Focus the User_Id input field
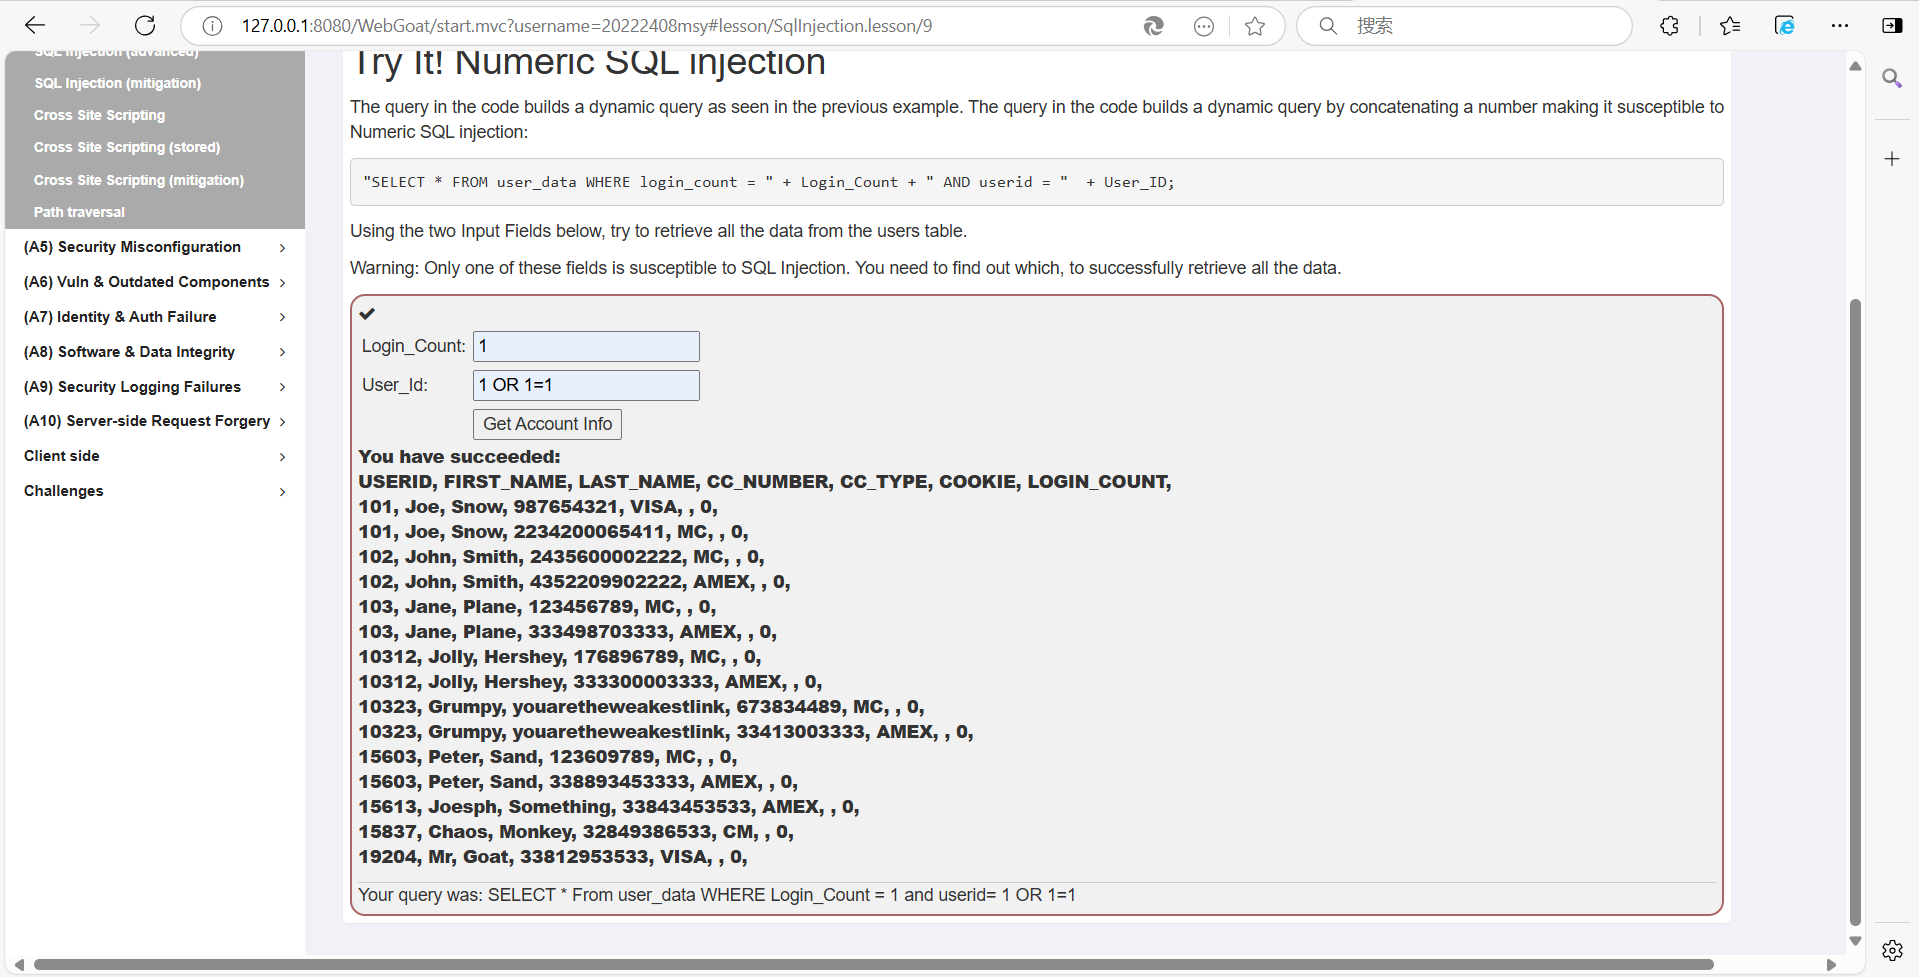 click(586, 385)
